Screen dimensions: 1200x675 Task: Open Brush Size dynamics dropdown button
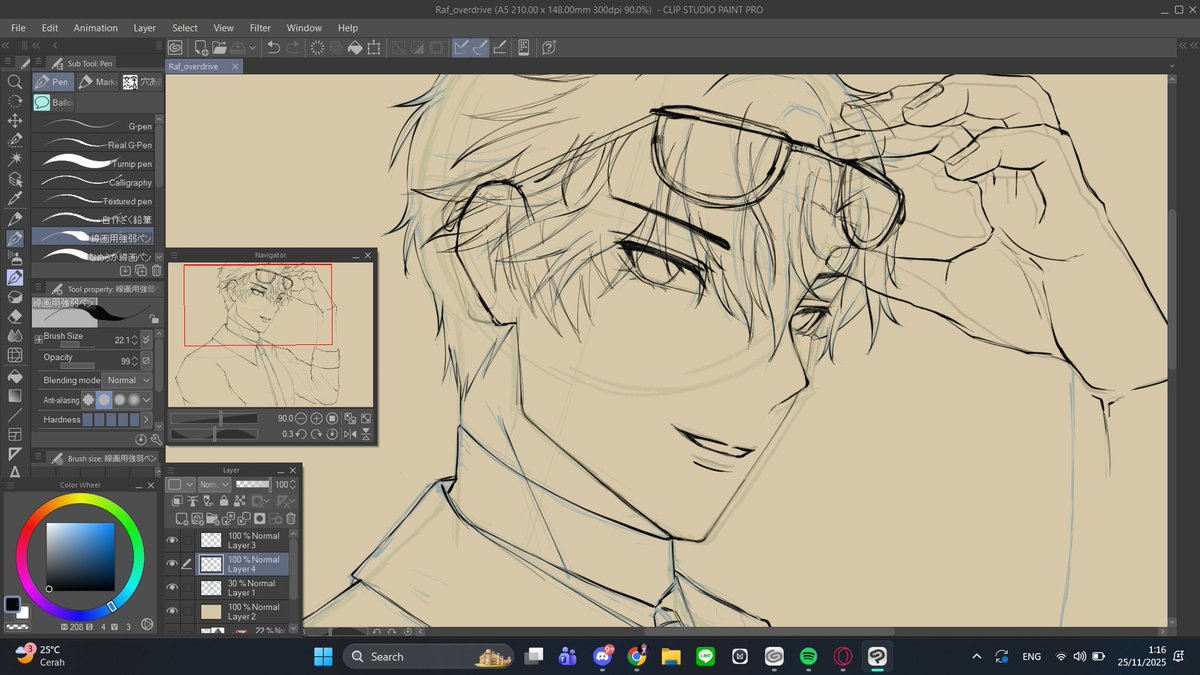point(147,339)
